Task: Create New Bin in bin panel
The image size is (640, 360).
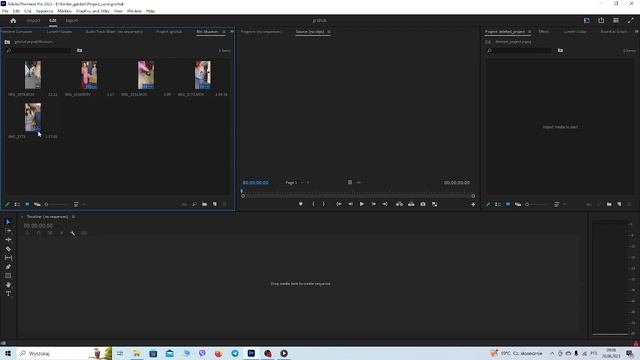Action: [x=204, y=204]
